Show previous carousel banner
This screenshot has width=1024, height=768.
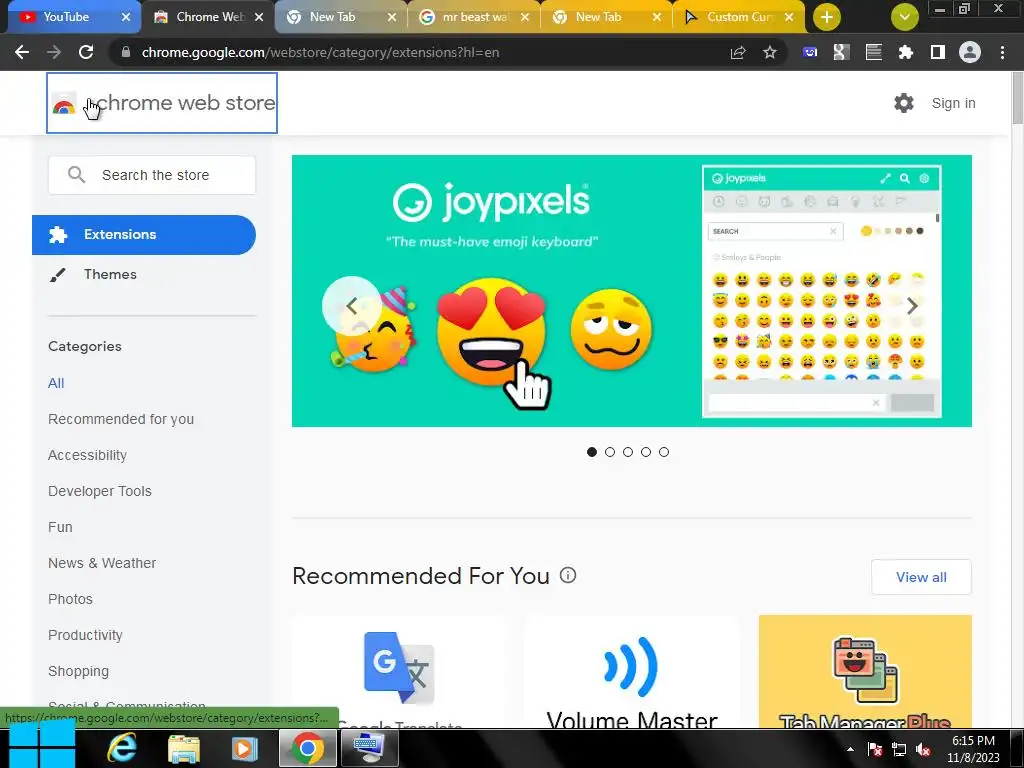(351, 306)
